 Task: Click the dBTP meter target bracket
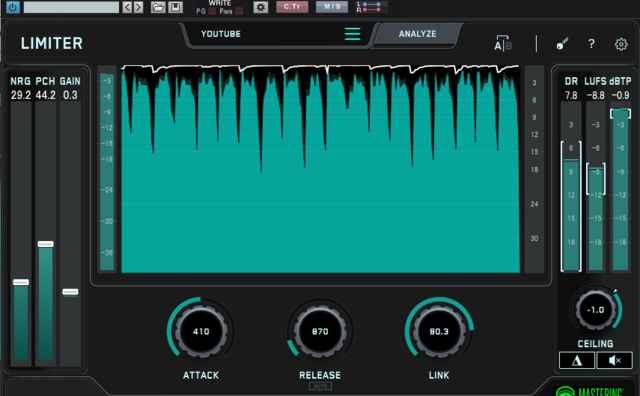coord(620,113)
